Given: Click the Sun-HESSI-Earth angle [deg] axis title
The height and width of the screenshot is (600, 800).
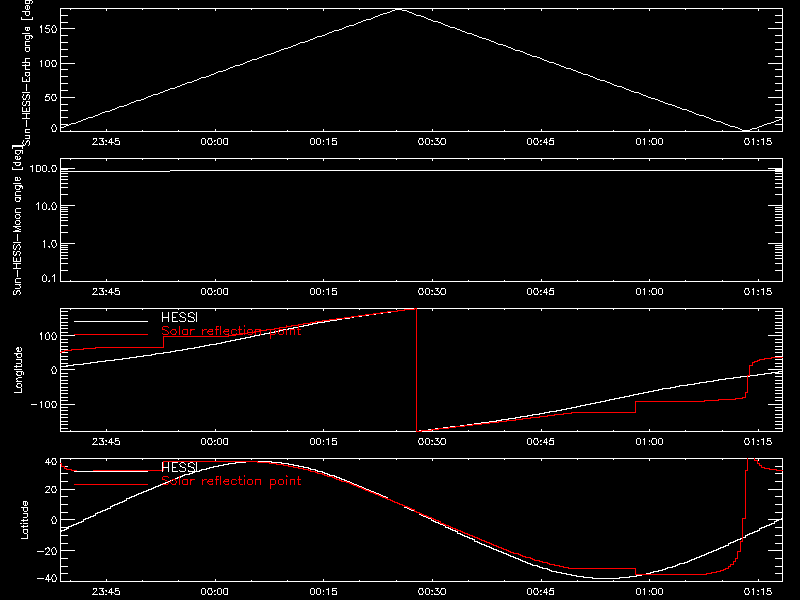Looking at the screenshot, I should coord(27,73).
